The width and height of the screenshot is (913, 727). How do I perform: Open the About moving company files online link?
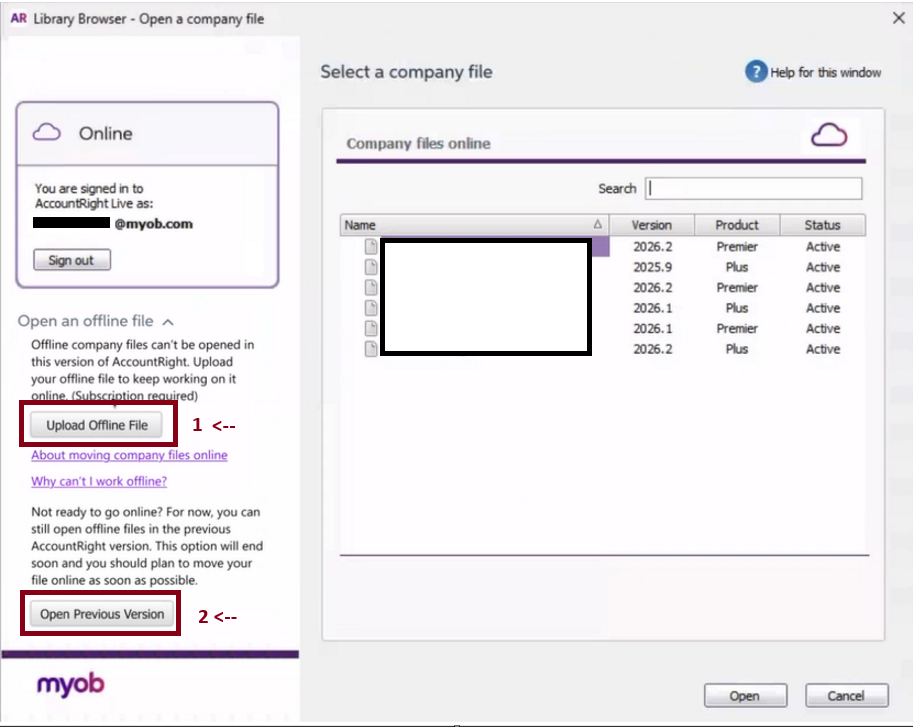(129, 455)
